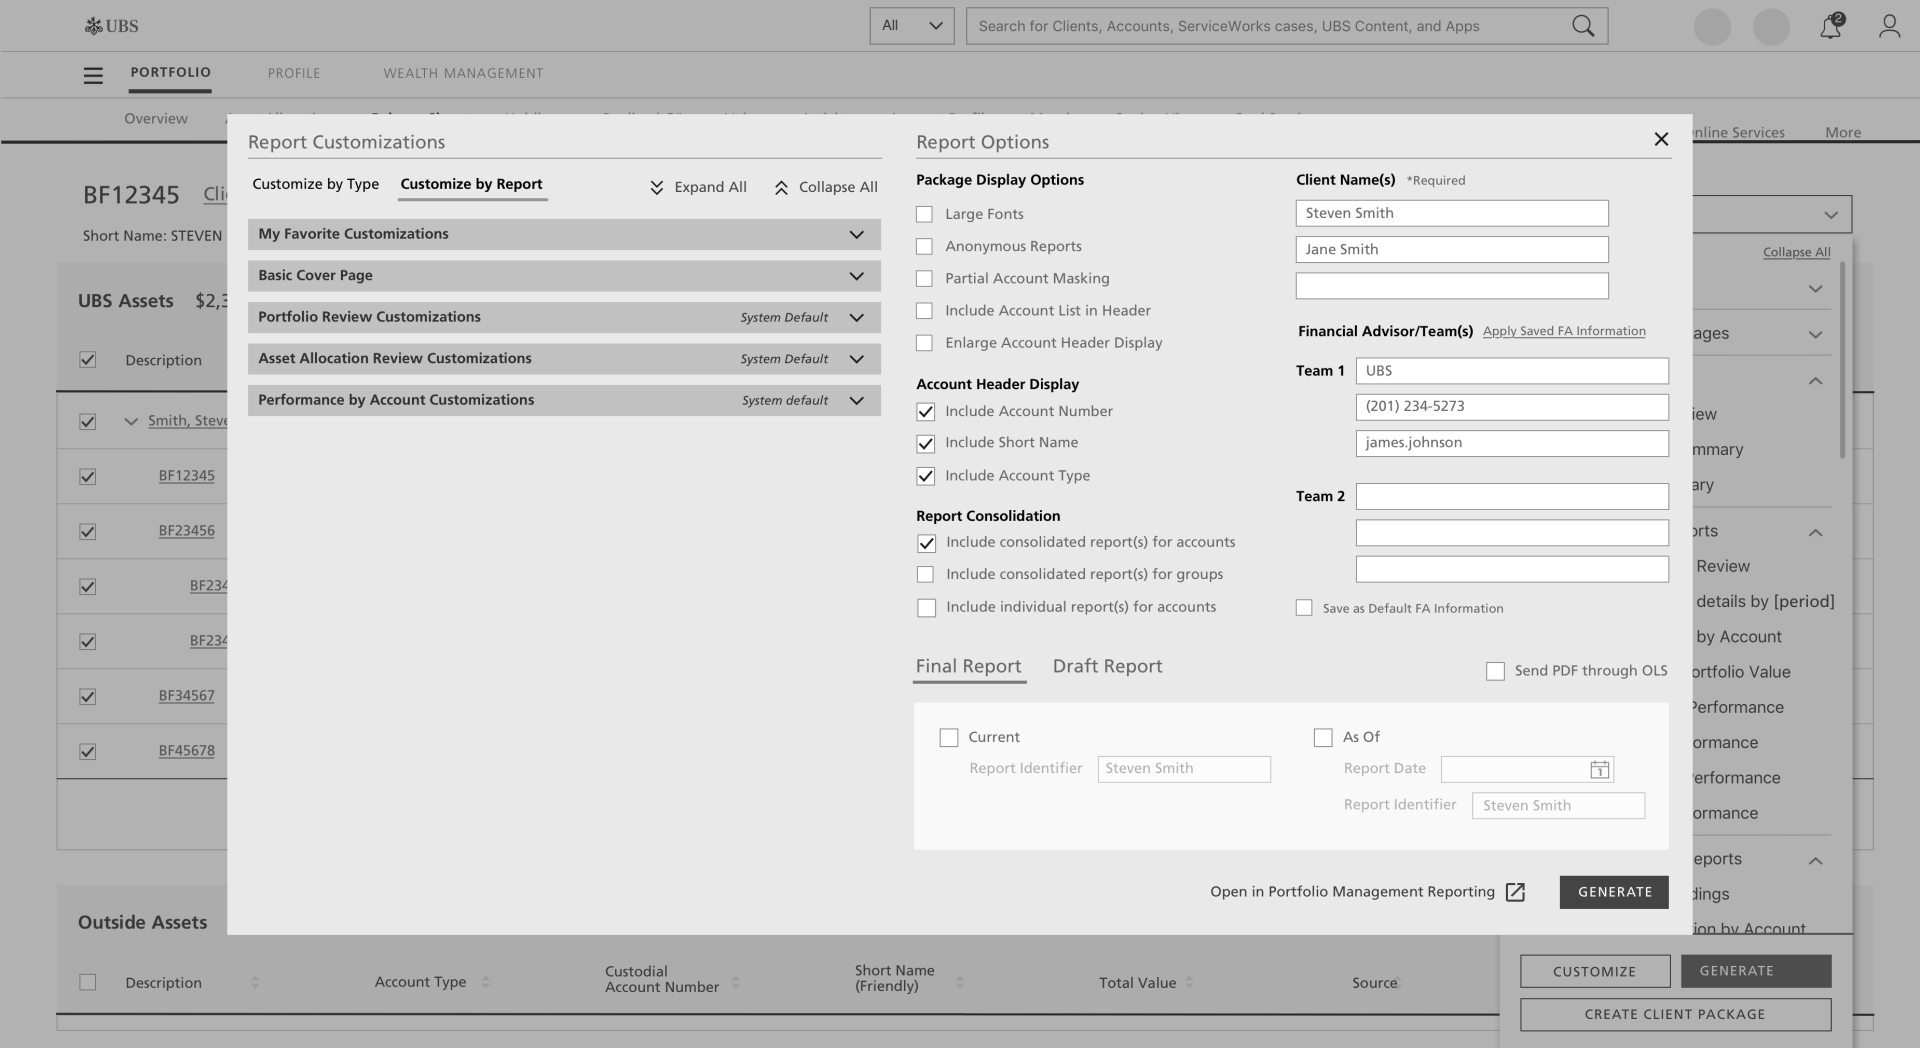Open the notifications bell
Screen dimensions: 1920x1048
pos(1831,26)
